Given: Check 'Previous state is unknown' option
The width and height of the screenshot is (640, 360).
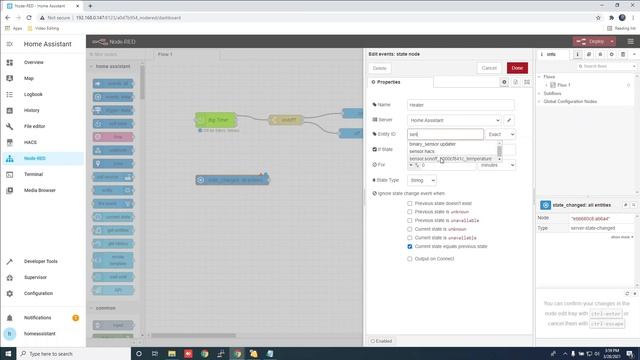Looking at the screenshot, I should coord(409,212).
